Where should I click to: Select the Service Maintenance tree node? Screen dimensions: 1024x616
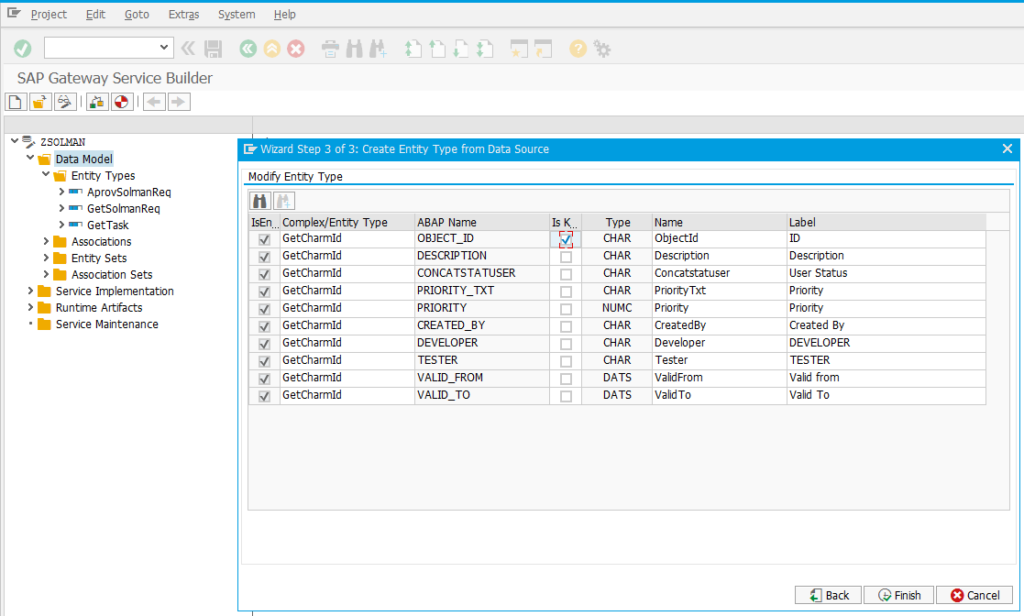[x=106, y=324]
